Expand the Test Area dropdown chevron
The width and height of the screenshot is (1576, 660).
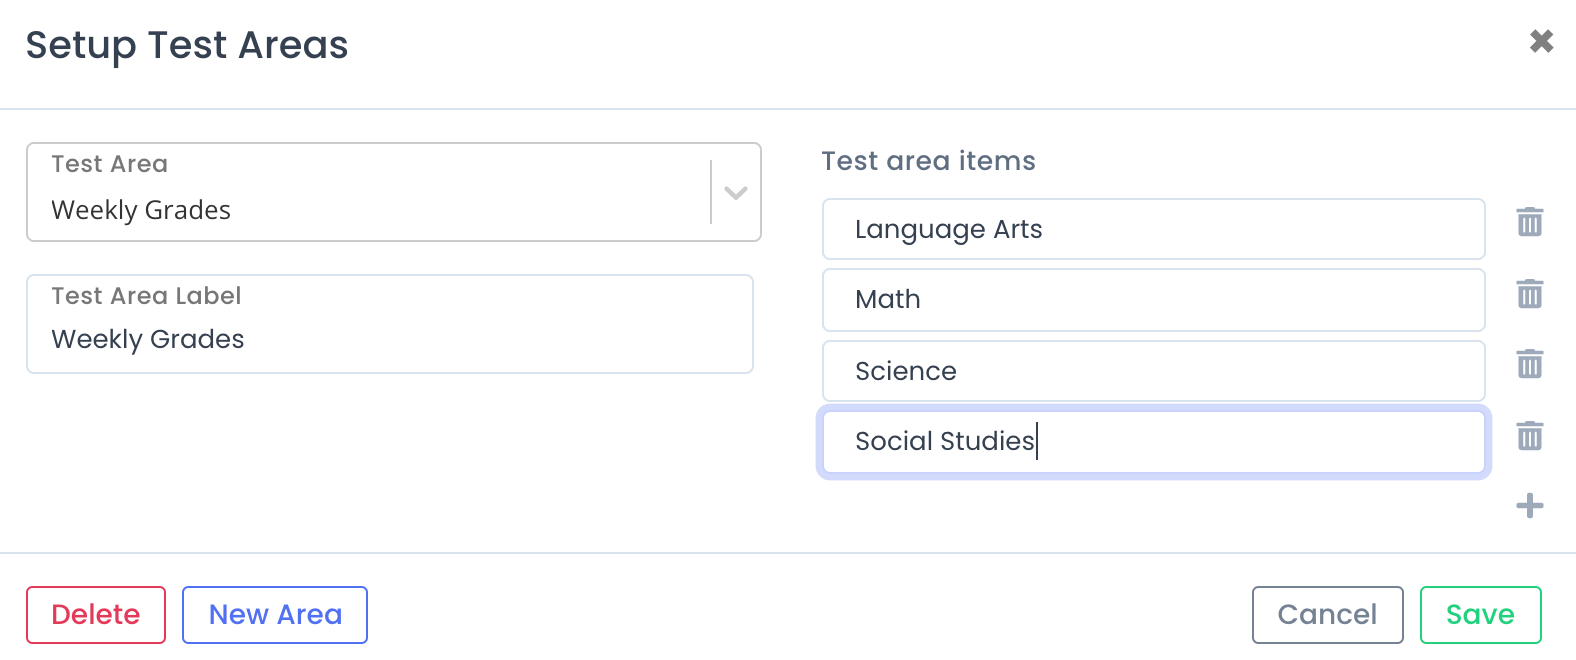tap(736, 193)
